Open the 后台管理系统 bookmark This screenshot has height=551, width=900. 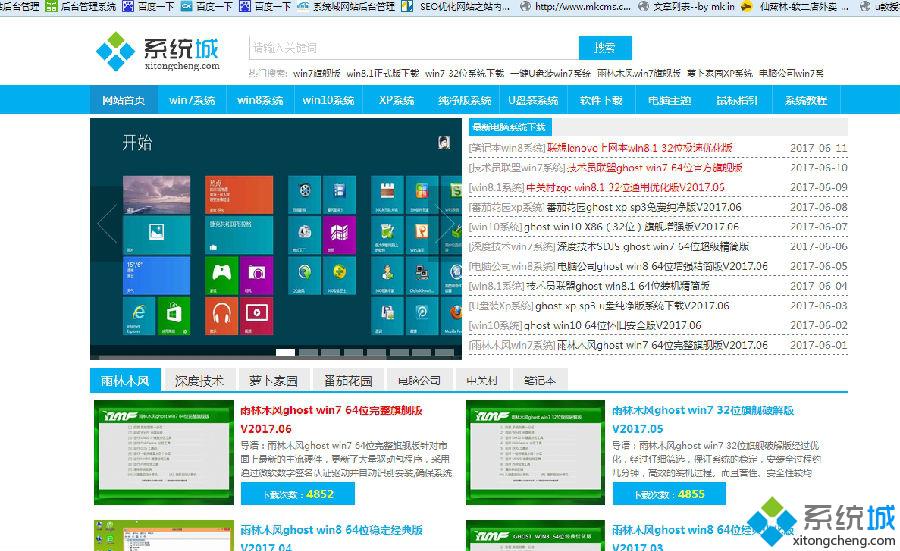(x=80, y=6)
